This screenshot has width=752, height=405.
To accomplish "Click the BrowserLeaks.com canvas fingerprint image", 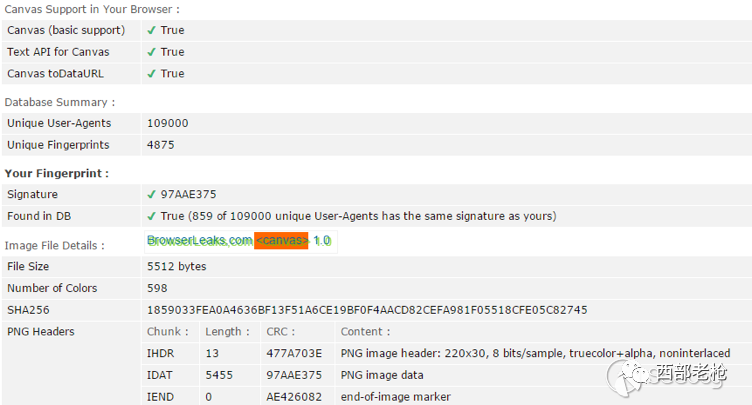I will pyautogui.click(x=241, y=241).
